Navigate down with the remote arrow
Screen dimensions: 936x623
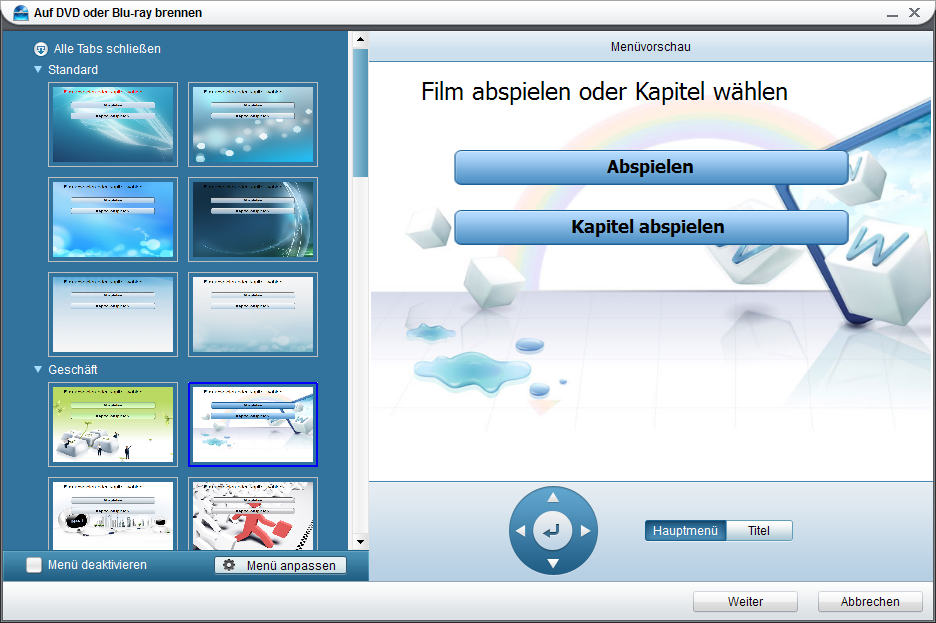(553, 563)
